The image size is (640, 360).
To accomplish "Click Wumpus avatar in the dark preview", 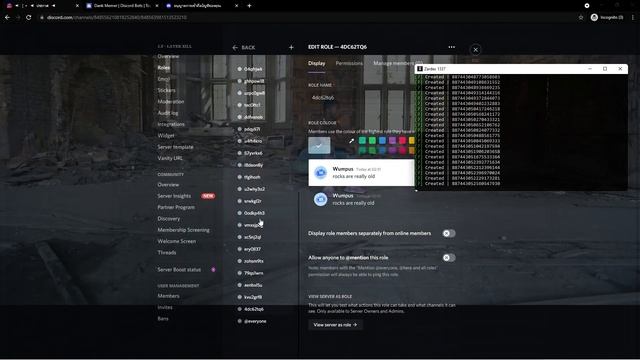I will click(320, 199).
